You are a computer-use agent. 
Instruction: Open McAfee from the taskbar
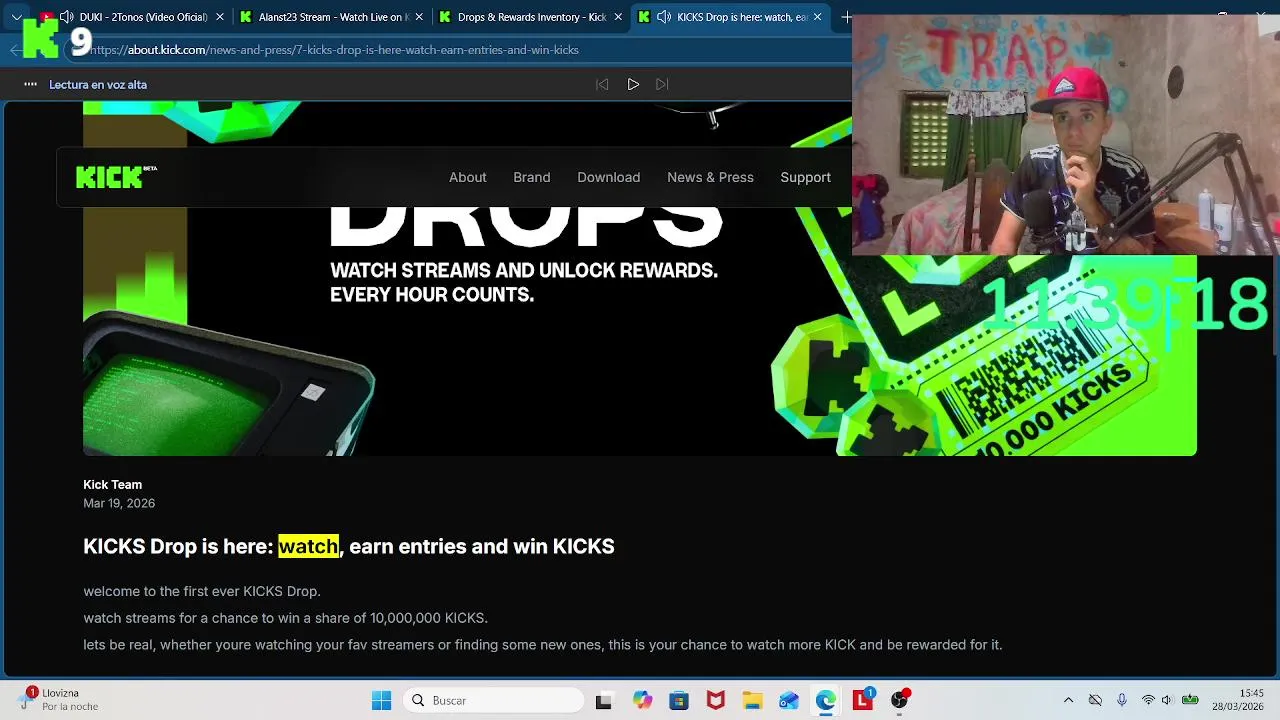pyautogui.click(x=715, y=701)
